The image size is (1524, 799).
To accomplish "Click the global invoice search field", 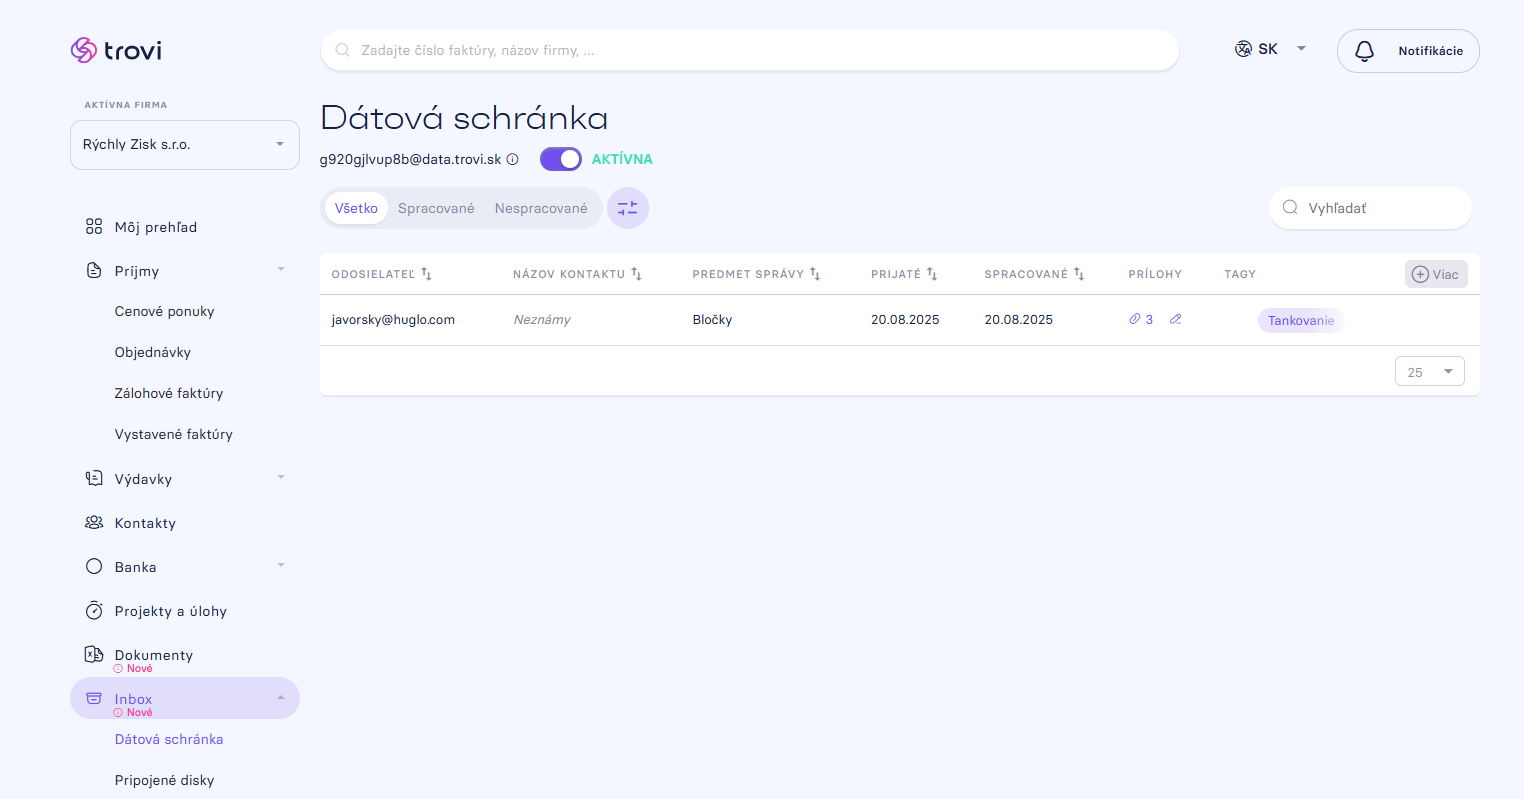I will point(750,50).
